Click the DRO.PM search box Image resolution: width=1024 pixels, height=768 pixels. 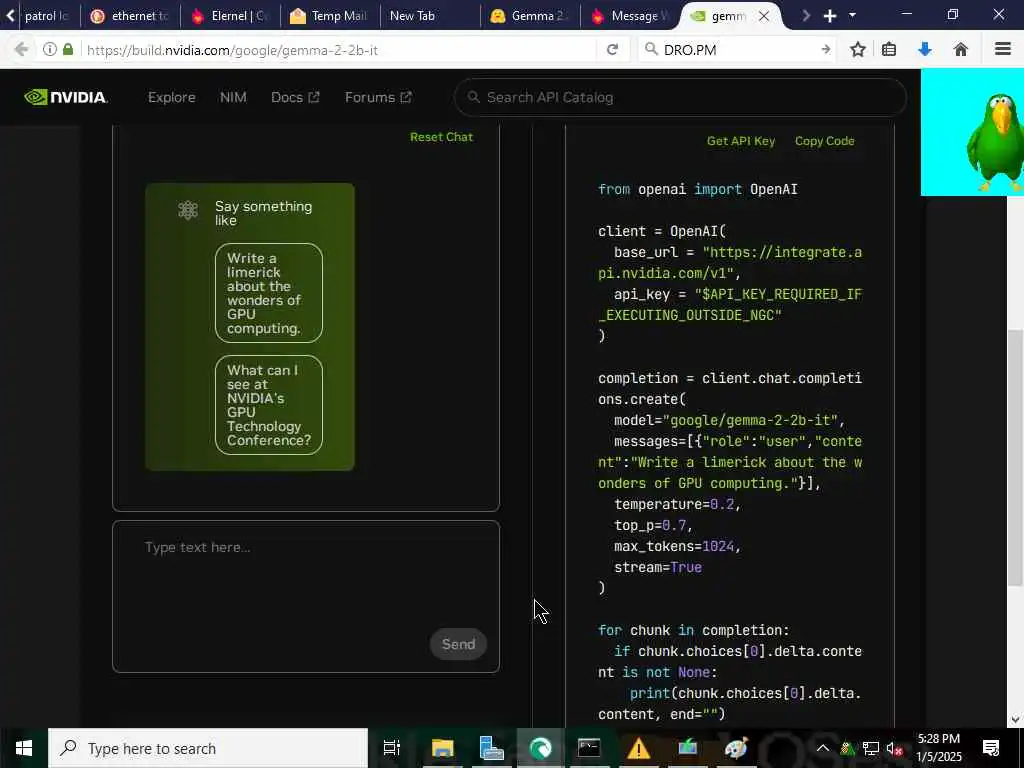pos(738,50)
